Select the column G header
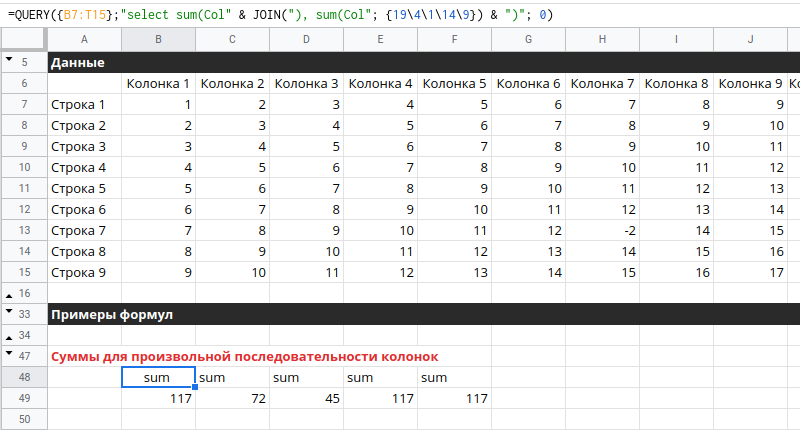800x430 pixels. click(x=528, y=40)
